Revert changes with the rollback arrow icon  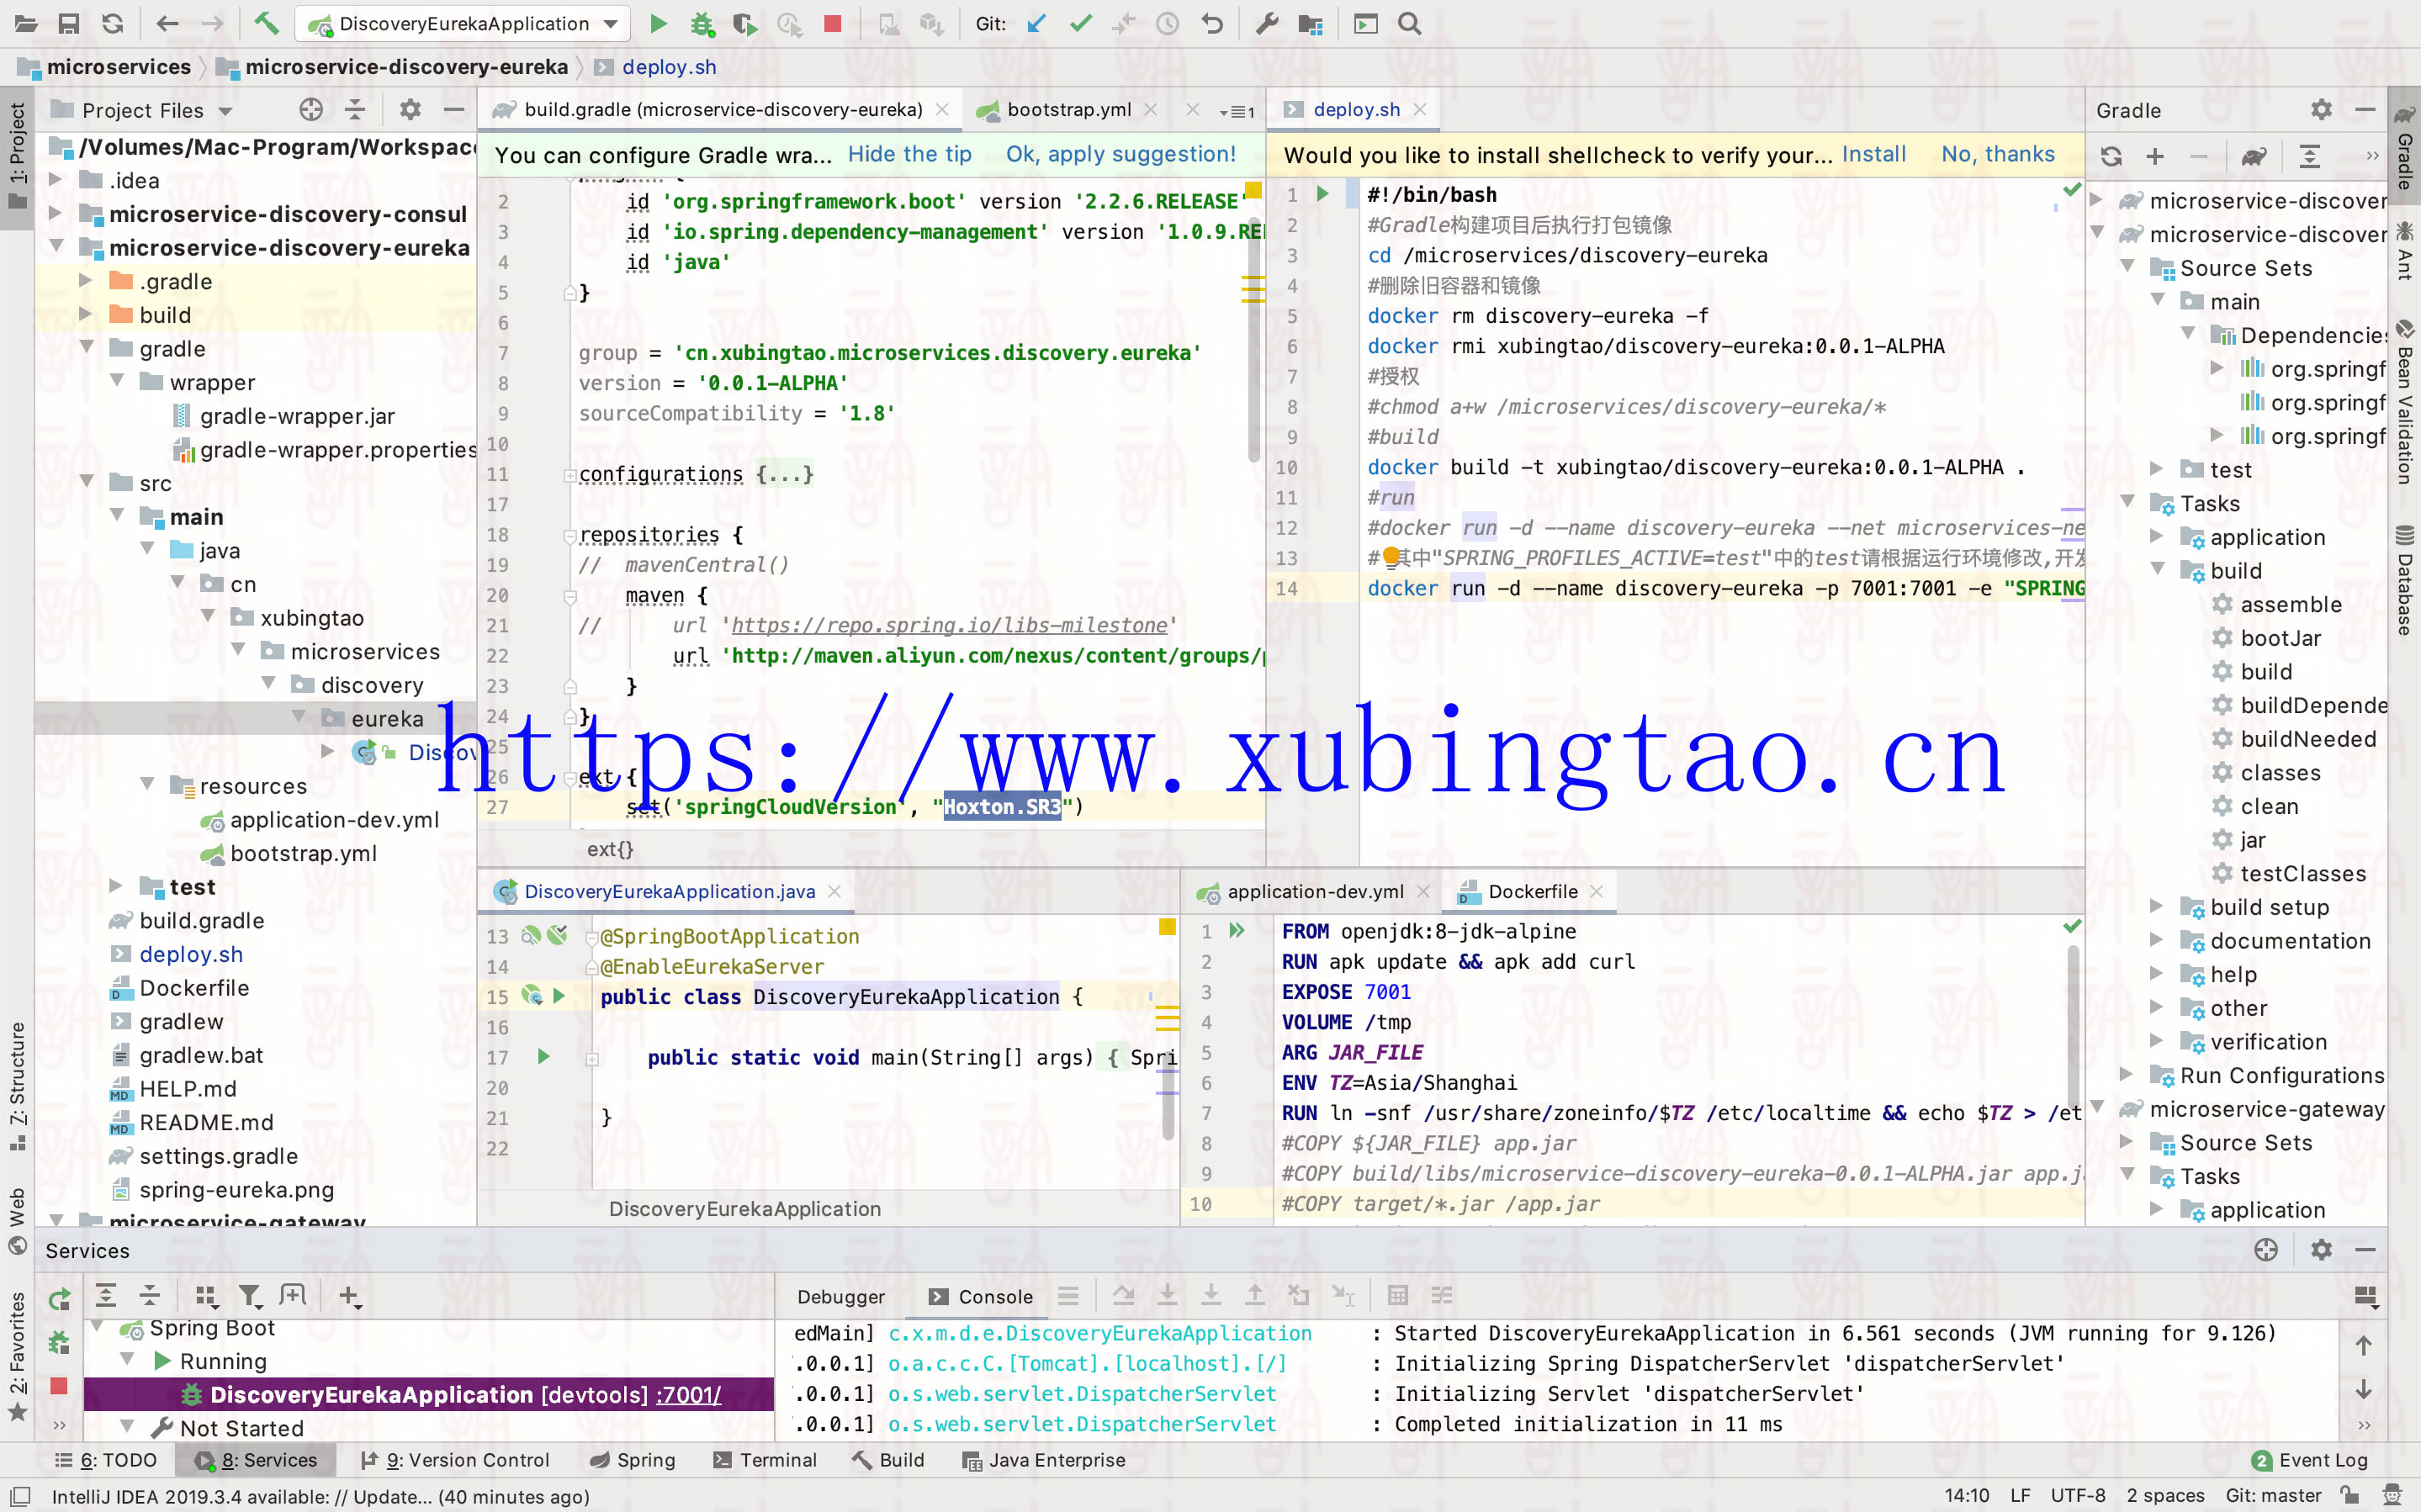coord(1212,24)
